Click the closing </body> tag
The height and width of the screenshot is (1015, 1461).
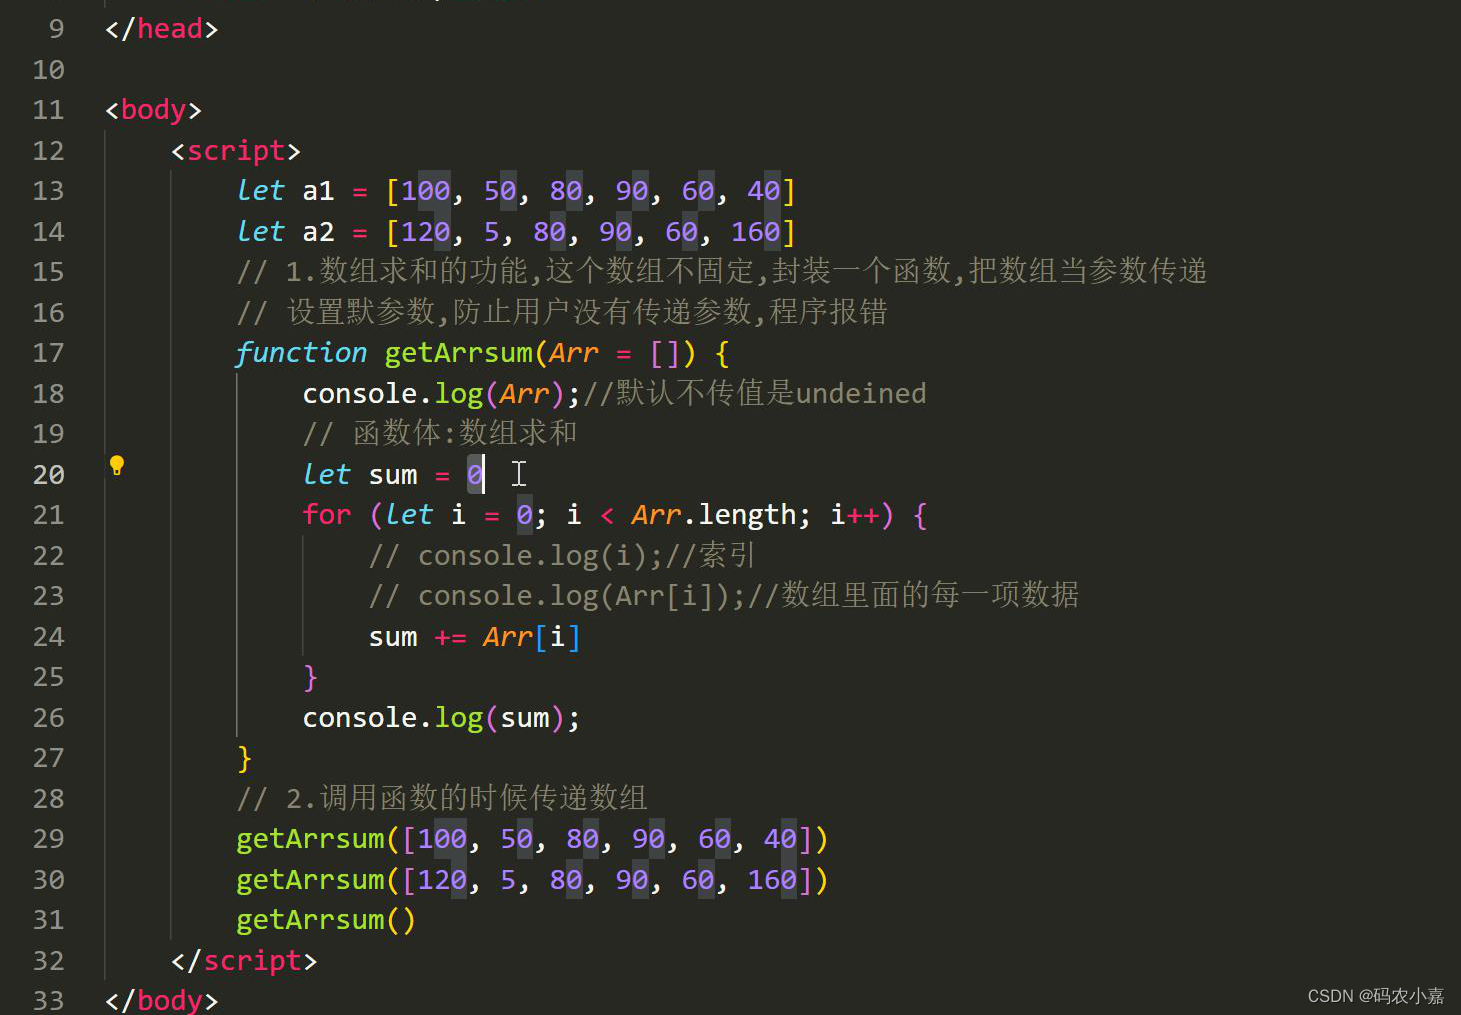pos(161,999)
